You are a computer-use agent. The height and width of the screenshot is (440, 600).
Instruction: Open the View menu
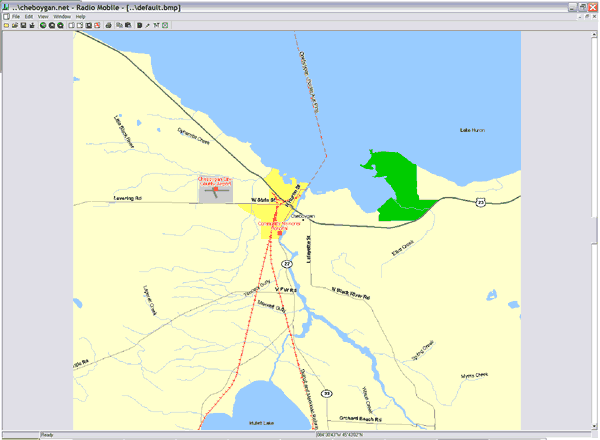(43, 17)
